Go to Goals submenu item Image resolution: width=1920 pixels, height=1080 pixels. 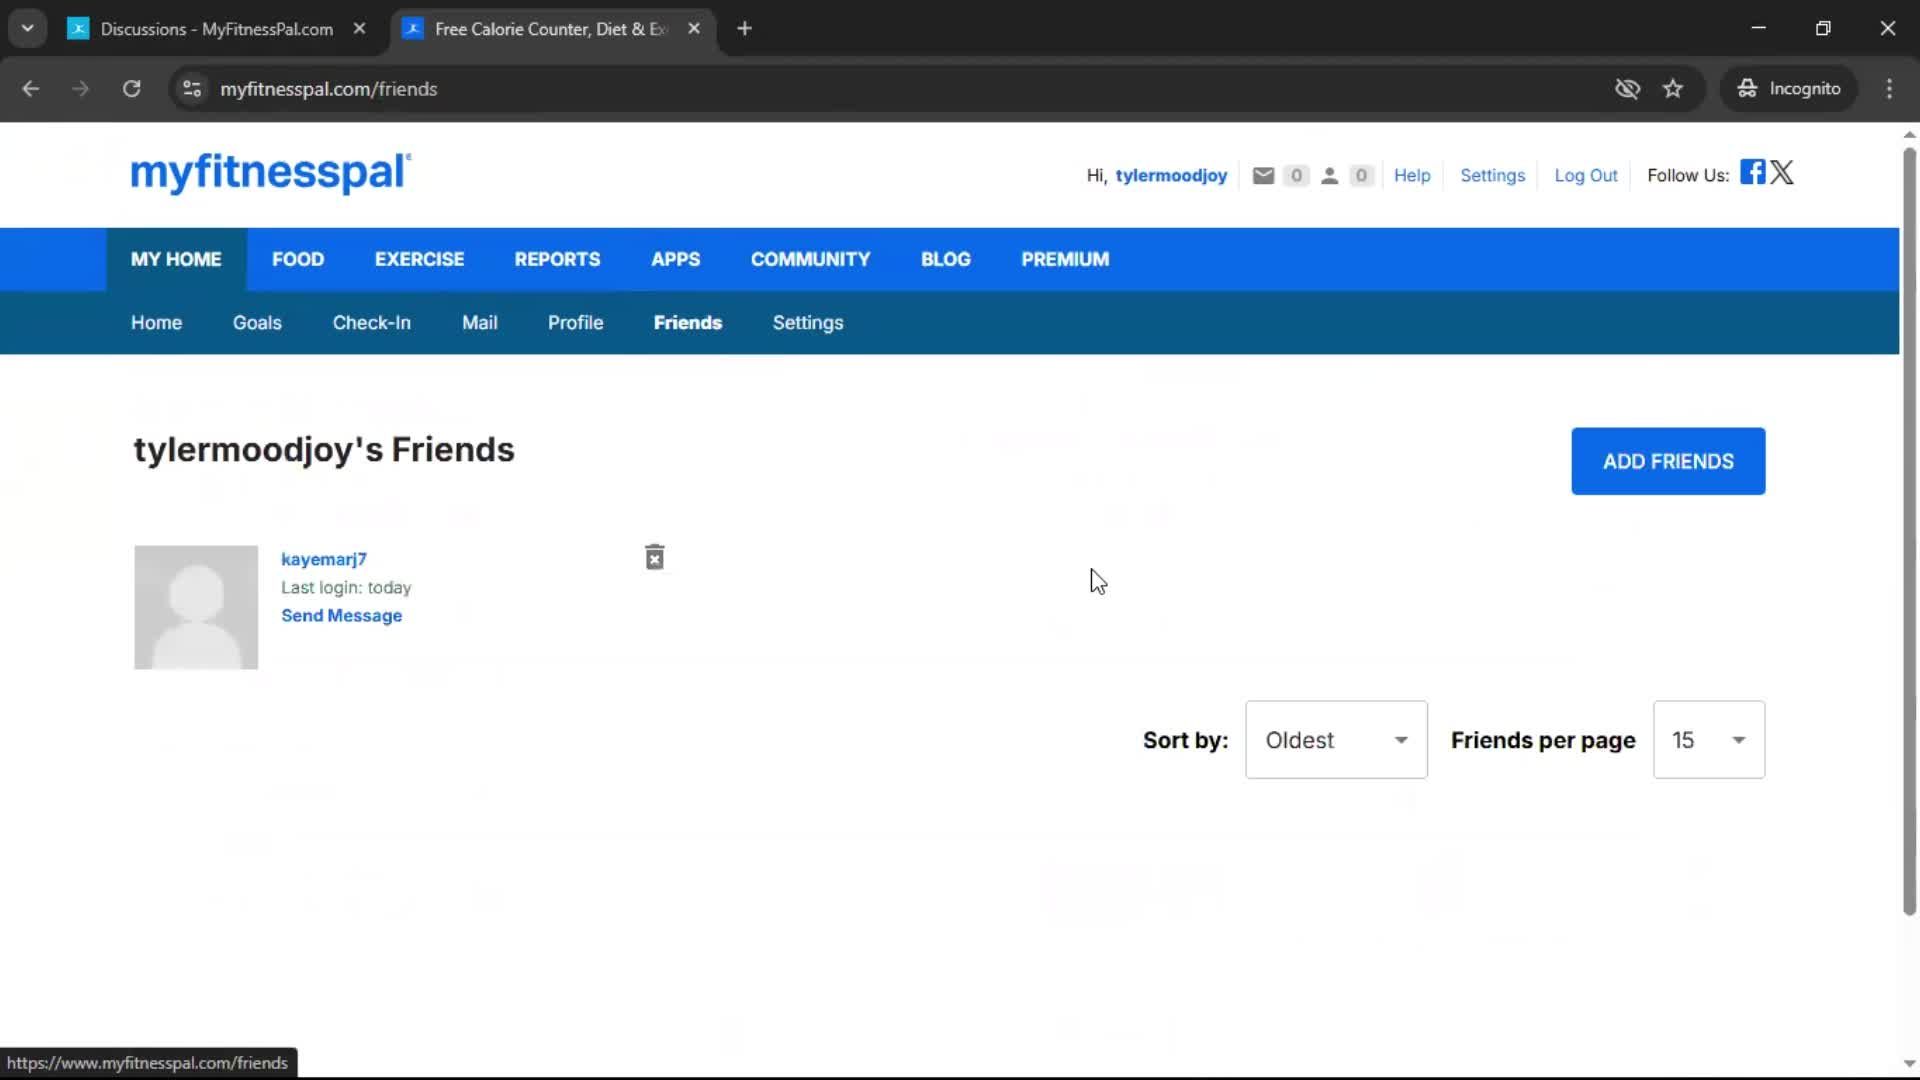[x=257, y=323]
